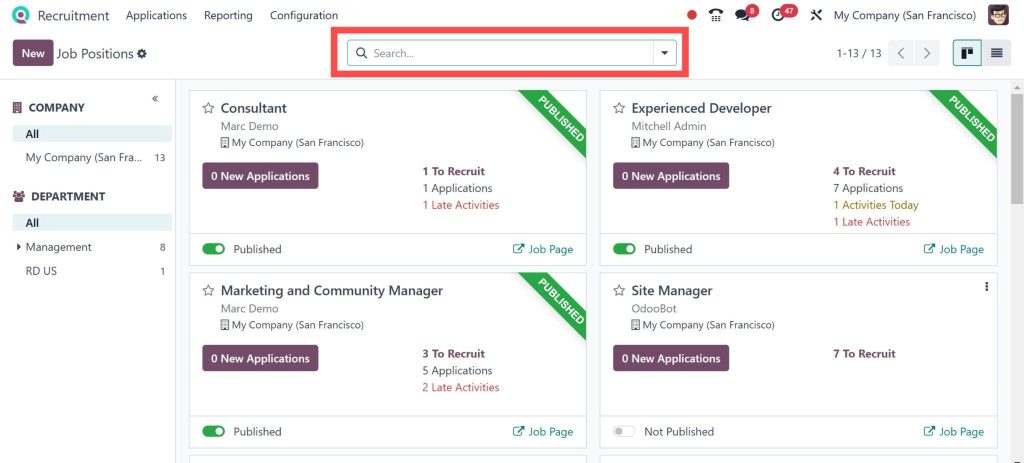Click the vertical page scrollbar
Viewport: 1024px width, 463px height.
pyautogui.click(x=1017, y=149)
